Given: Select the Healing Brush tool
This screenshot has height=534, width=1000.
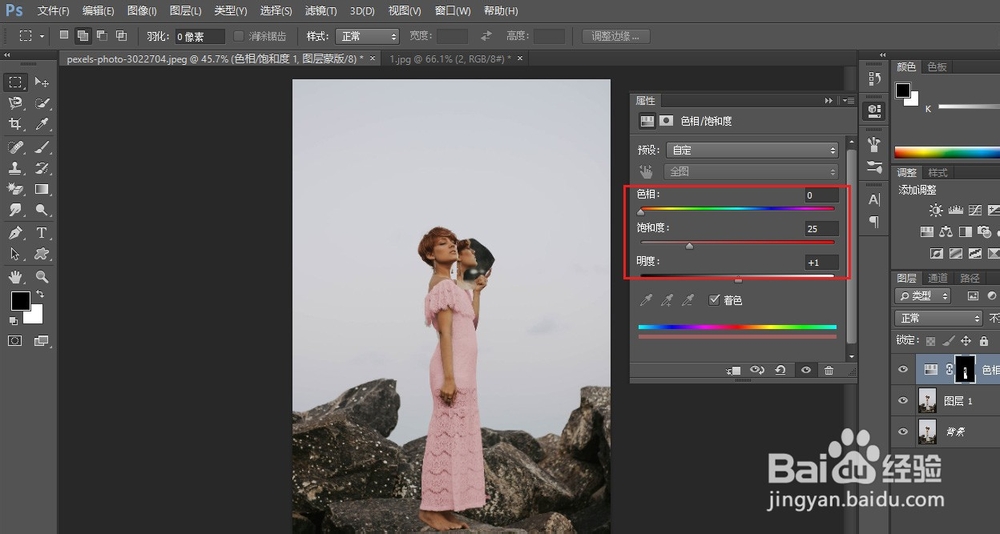Looking at the screenshot, I should point(15,147).
